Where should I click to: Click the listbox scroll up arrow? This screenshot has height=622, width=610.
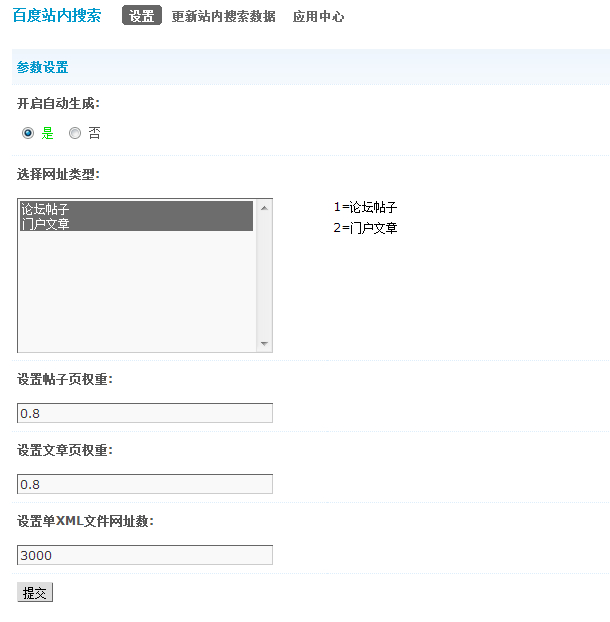pos(265,208)
